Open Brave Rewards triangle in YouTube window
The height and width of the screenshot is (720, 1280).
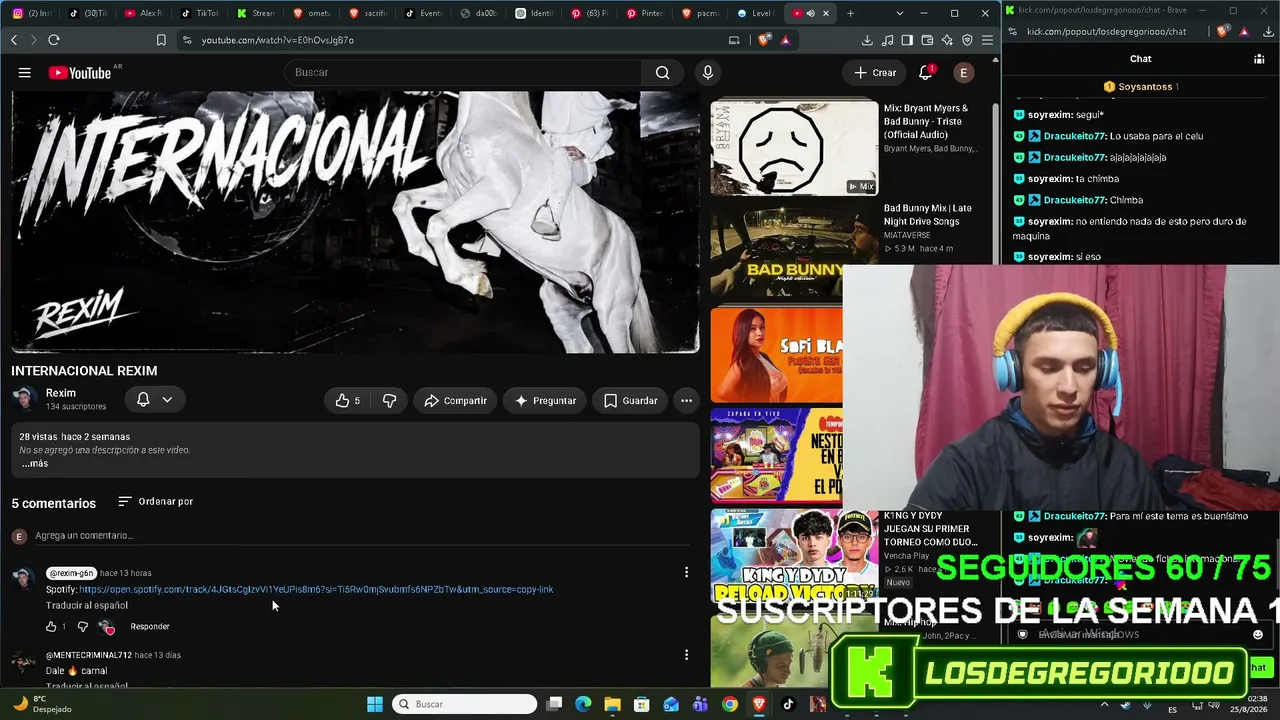point(785,40)
